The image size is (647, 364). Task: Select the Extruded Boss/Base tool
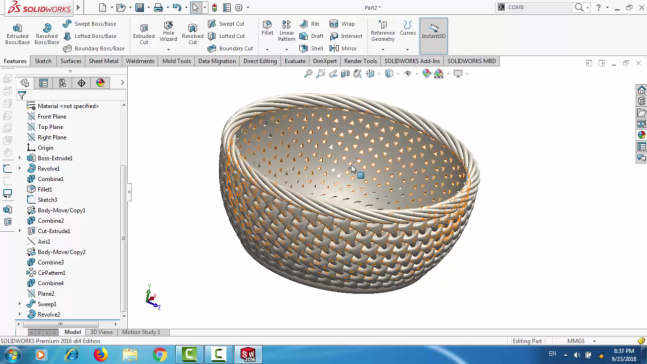[17, 33]
